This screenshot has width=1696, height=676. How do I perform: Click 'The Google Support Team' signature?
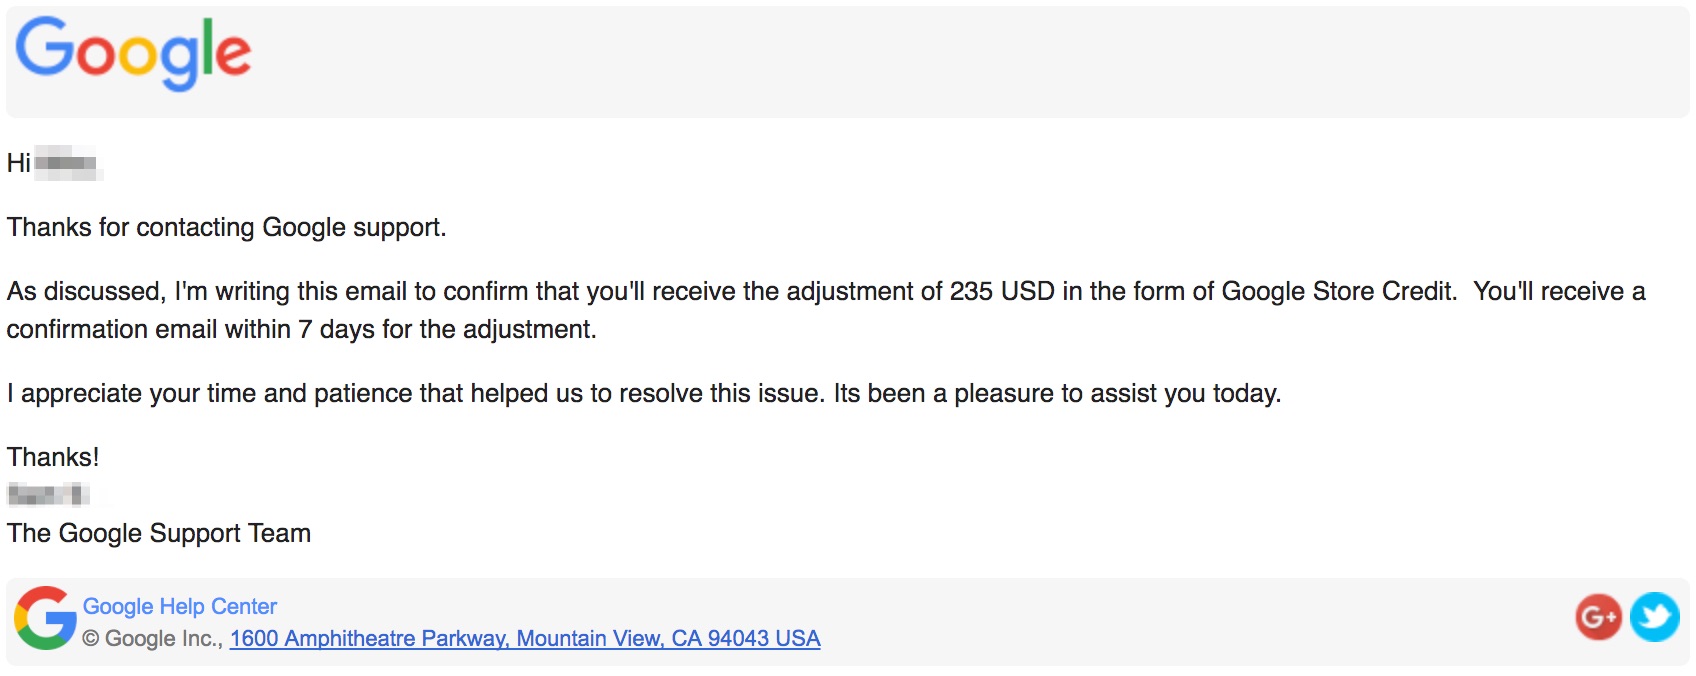click(159, 533)
